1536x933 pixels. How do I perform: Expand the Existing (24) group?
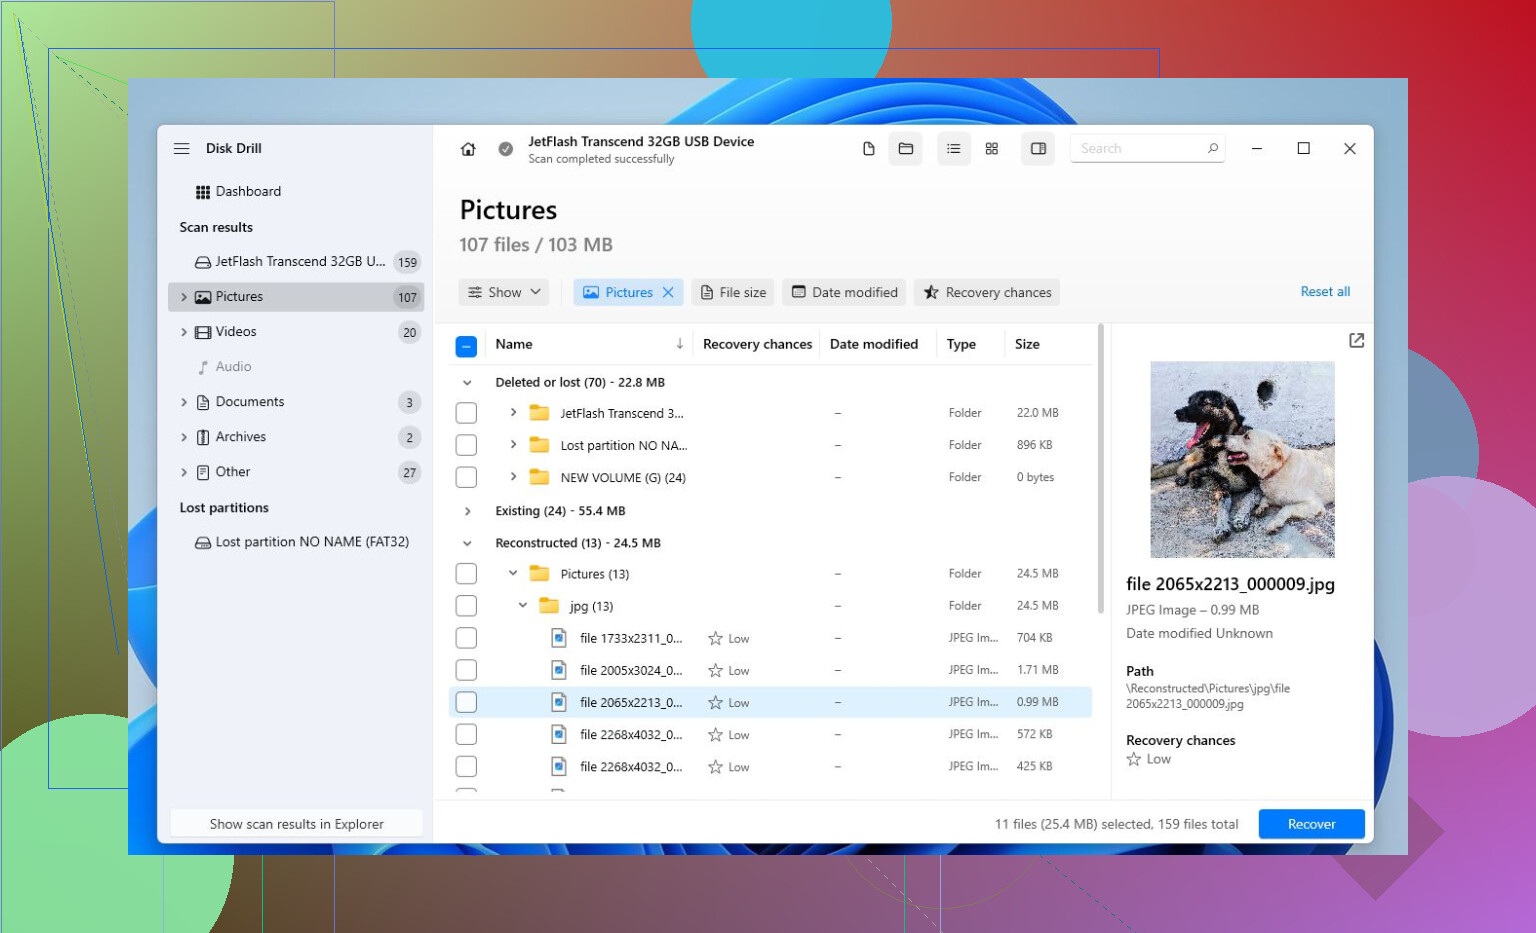(467, 511)
